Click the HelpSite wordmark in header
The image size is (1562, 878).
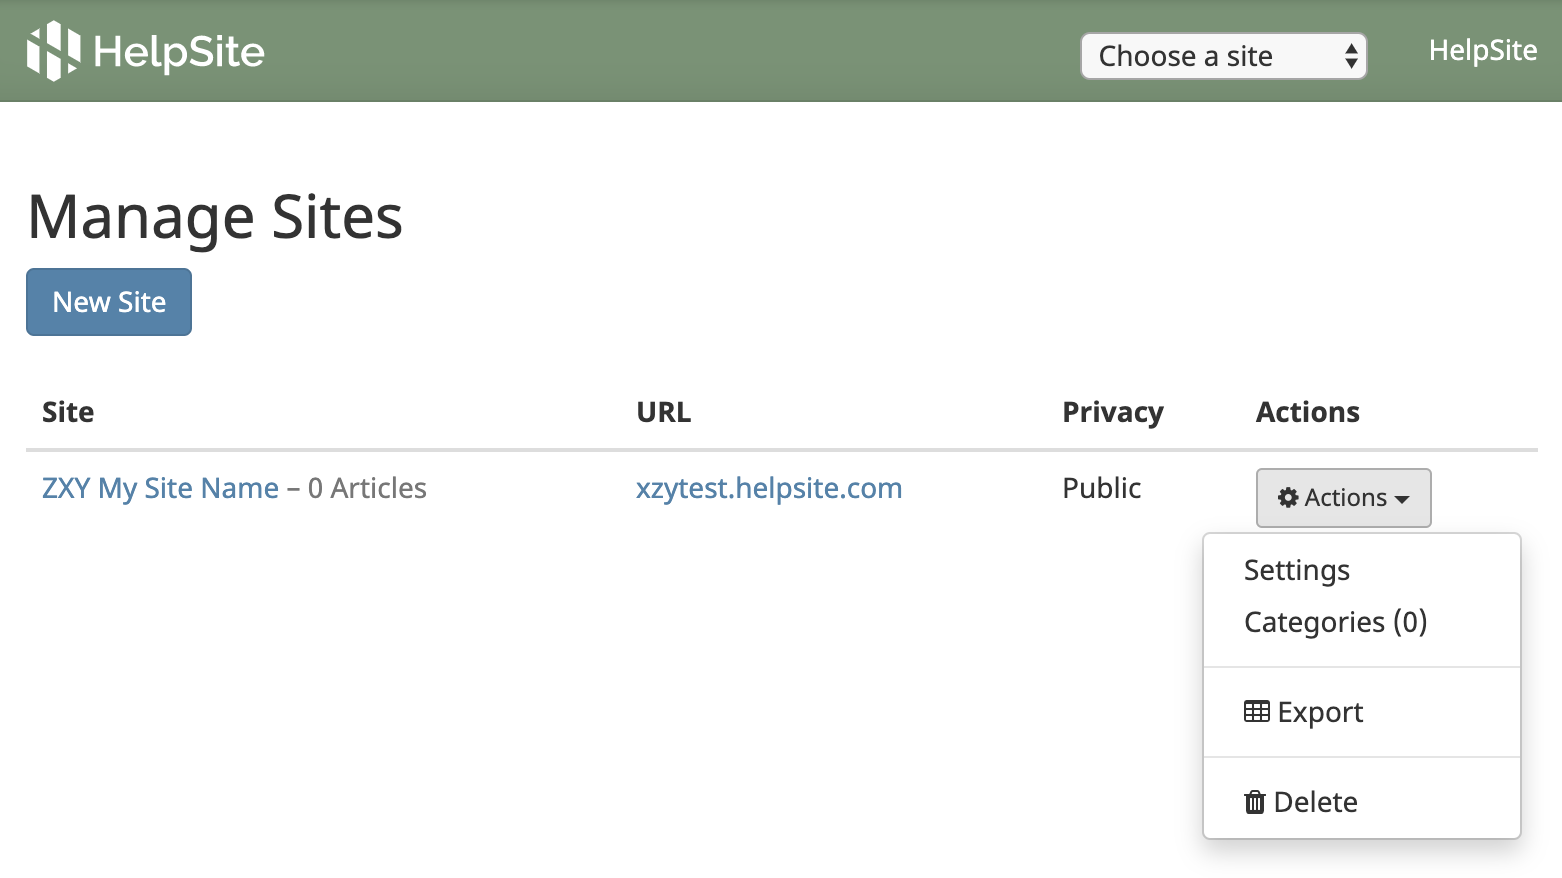179,52
